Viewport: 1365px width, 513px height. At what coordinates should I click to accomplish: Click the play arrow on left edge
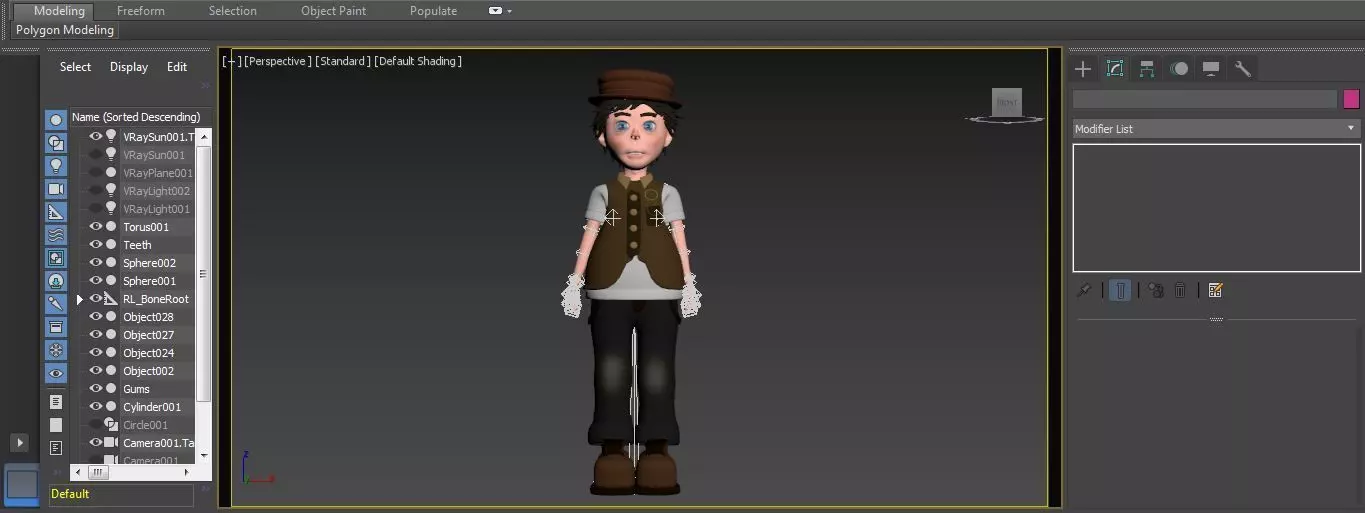point(19,441)
